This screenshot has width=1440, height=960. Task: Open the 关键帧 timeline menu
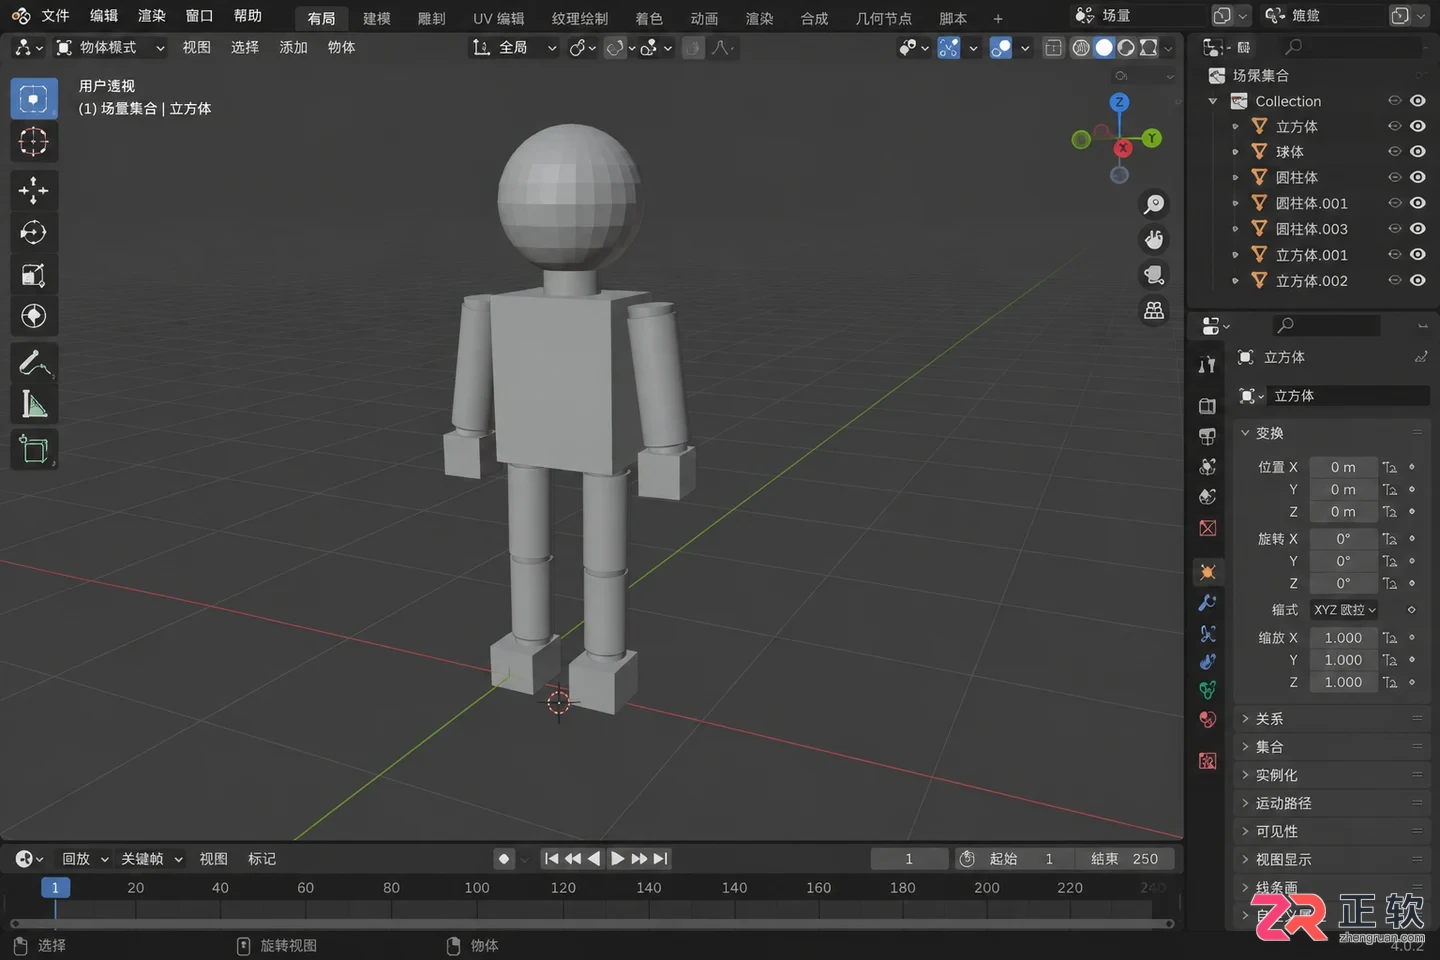coord(151,859)
